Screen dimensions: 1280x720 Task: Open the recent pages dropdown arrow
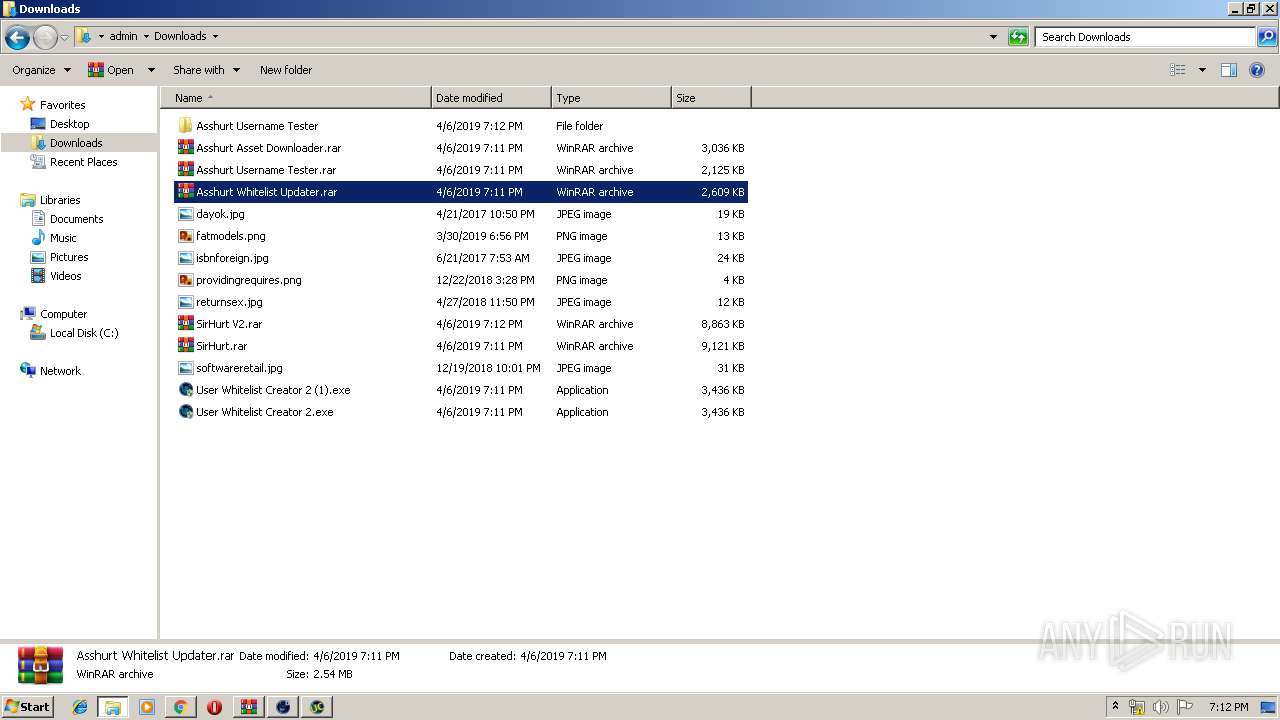pos(64,38)
